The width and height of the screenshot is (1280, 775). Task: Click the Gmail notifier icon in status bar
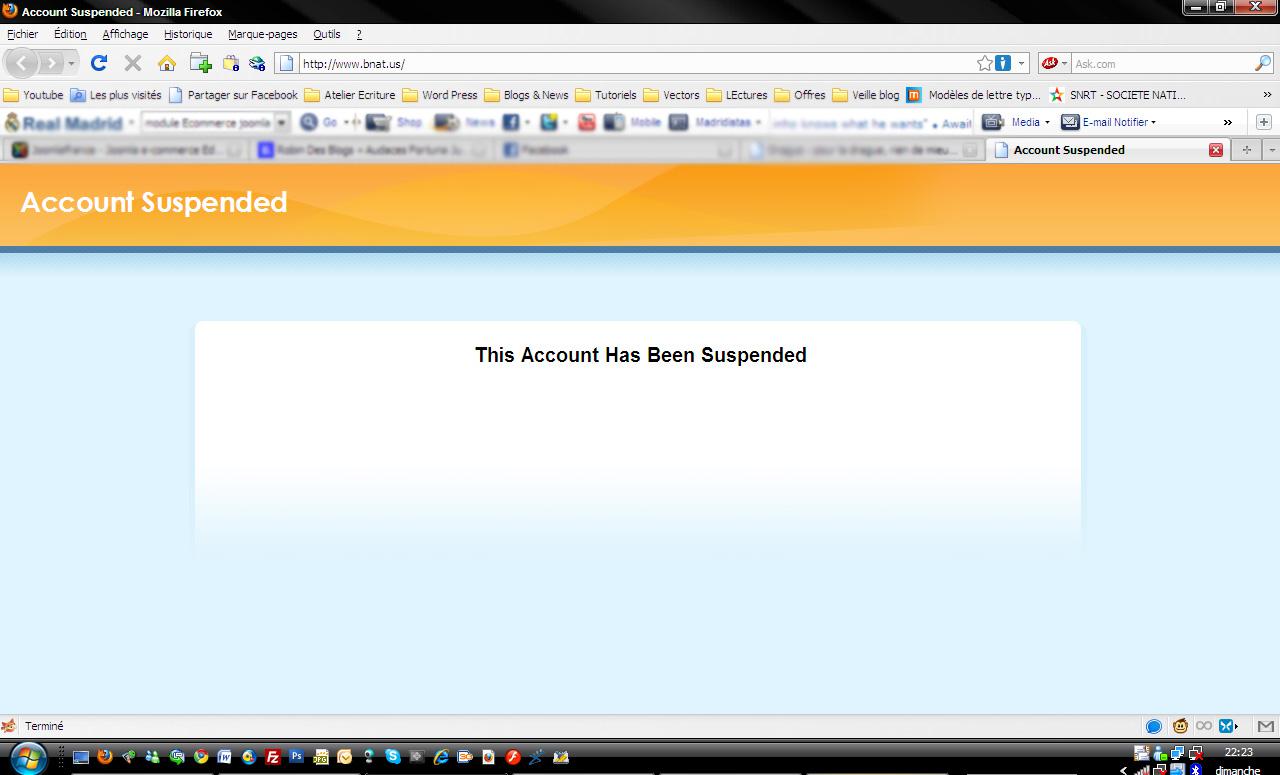[x=1265, y=726]
